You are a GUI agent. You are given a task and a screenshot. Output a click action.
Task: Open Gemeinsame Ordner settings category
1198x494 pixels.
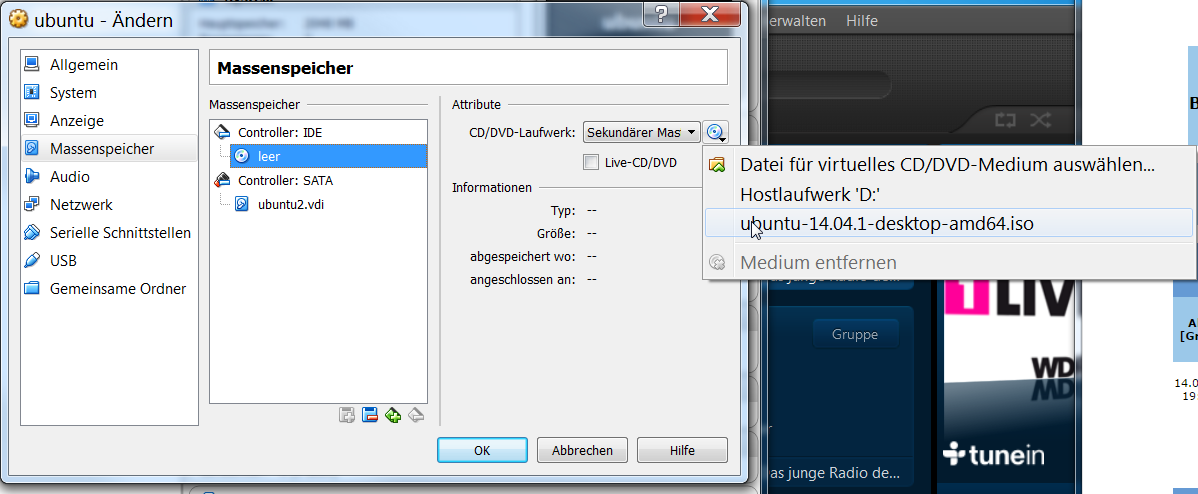click(x=108, y=289)
